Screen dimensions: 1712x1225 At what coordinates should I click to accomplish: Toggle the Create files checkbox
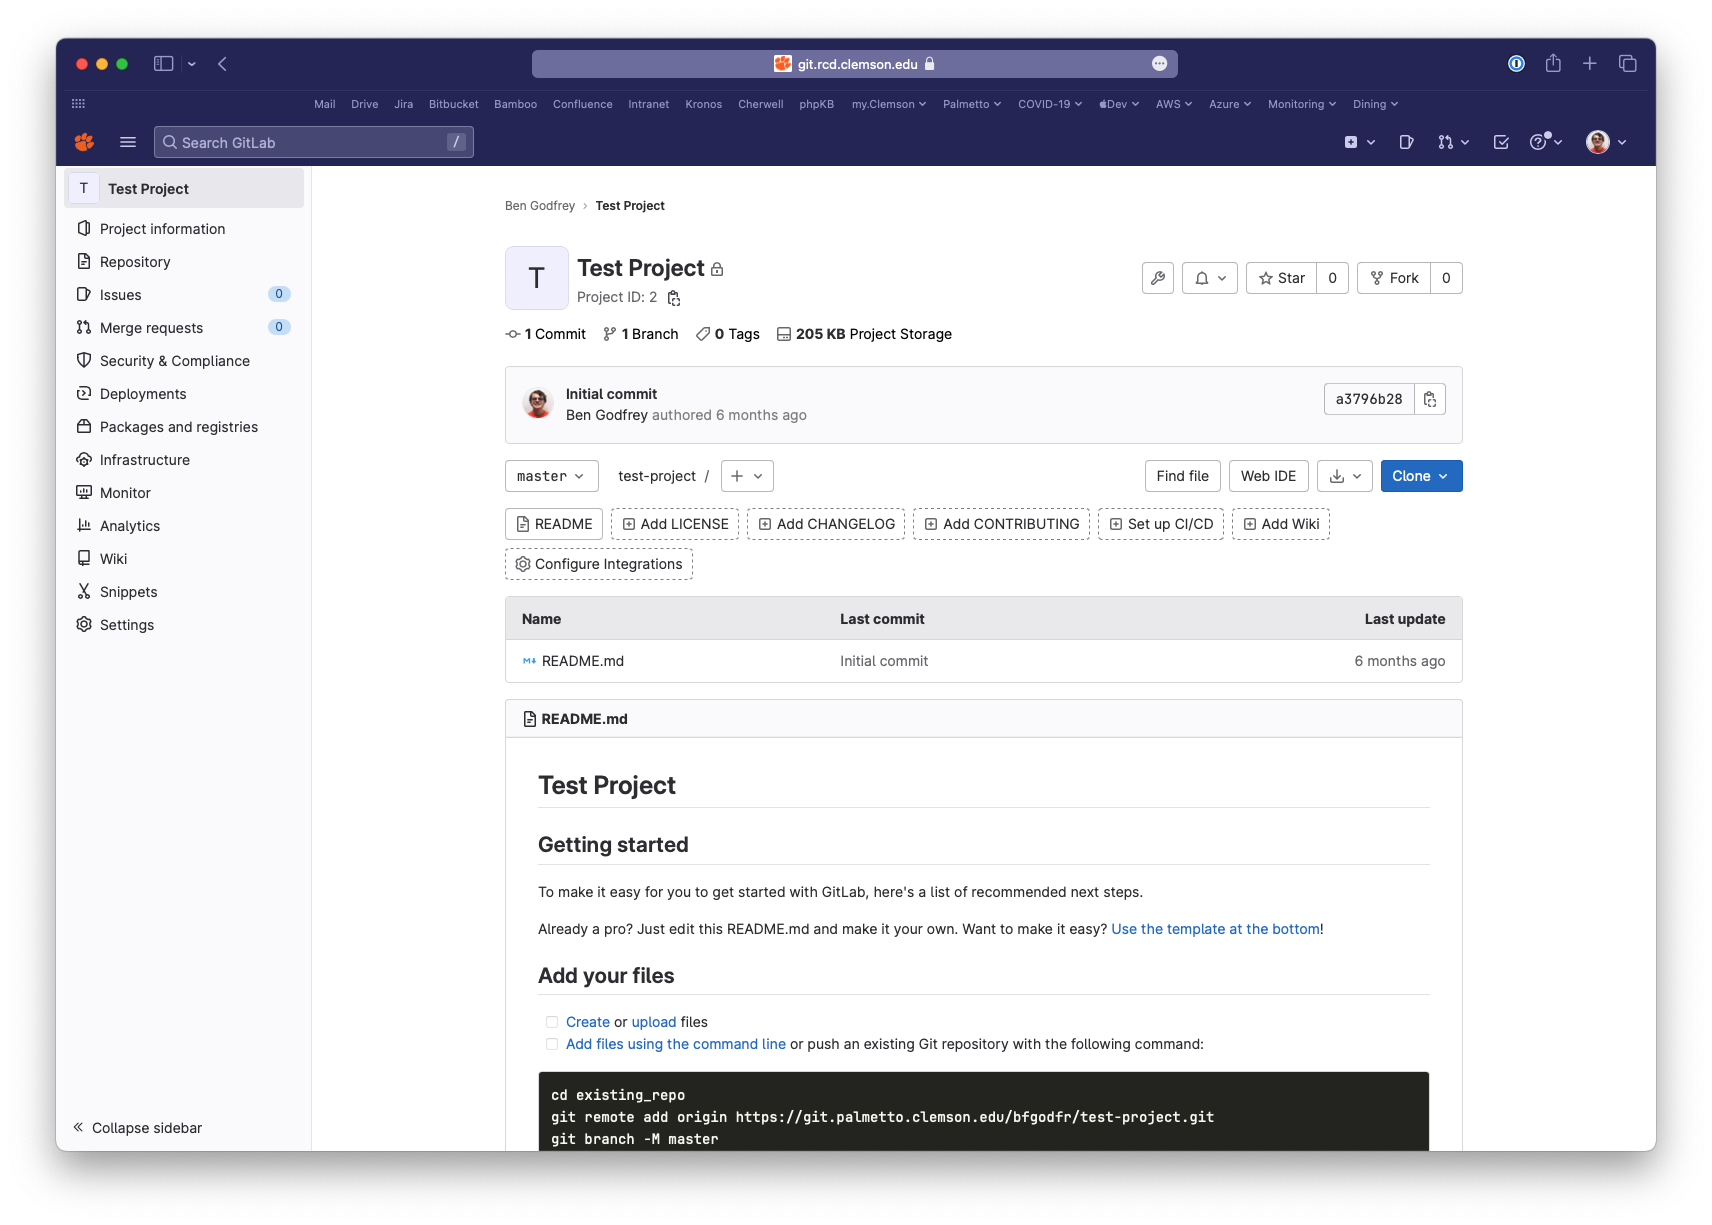pyautogui.click(x=552, y=1021)
